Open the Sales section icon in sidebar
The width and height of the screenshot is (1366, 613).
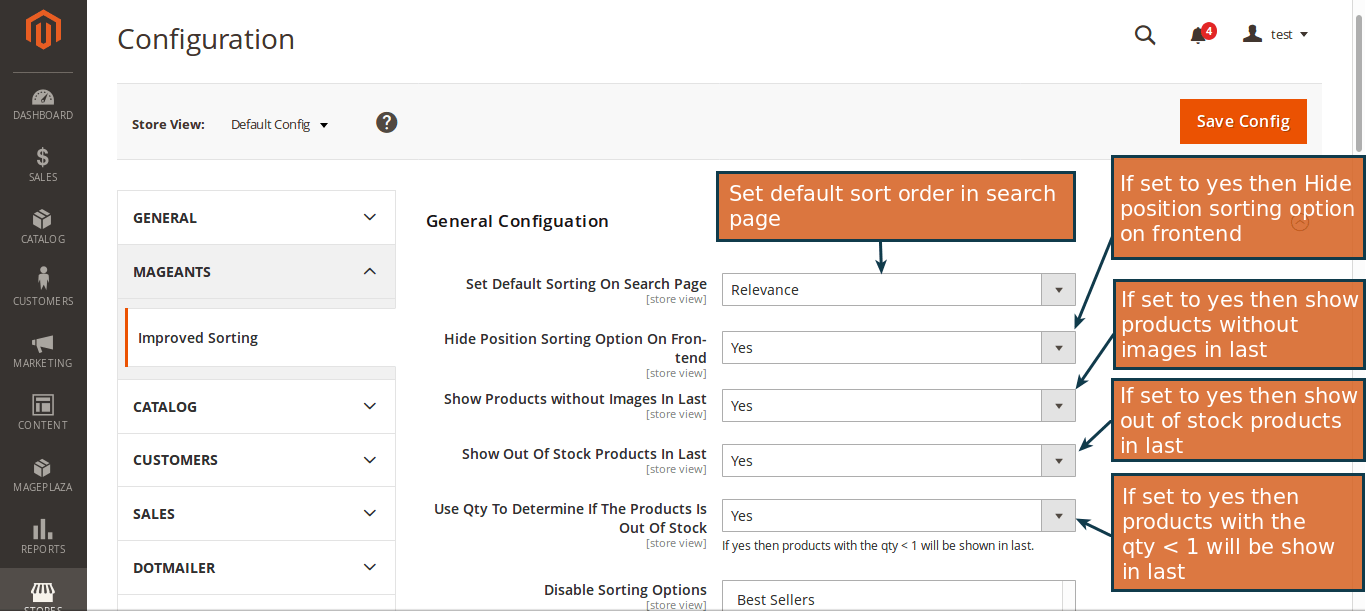tap(43, 165)
